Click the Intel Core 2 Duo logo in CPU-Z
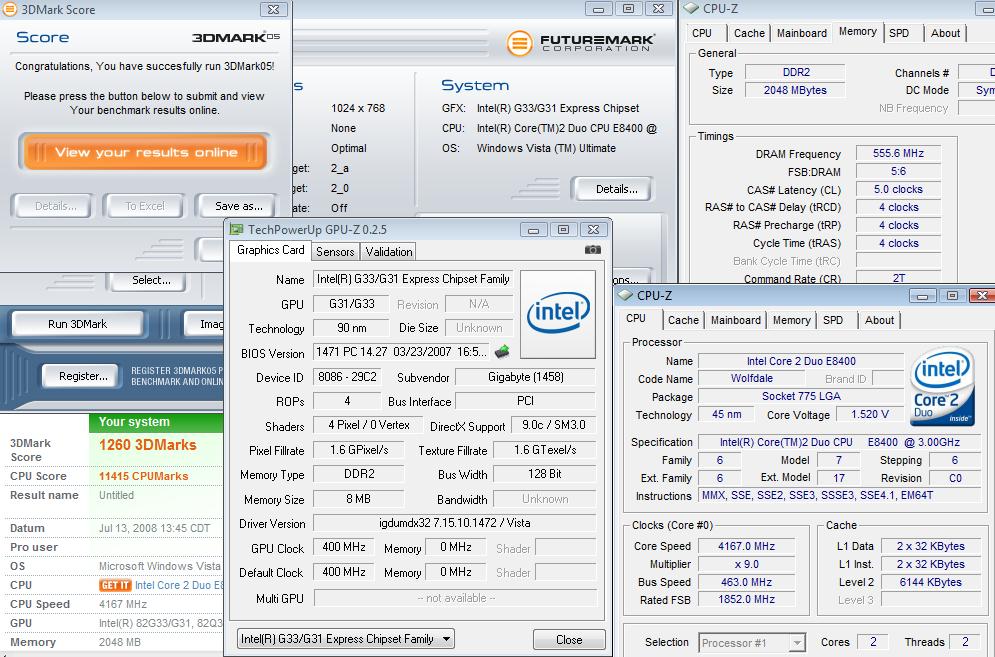Screen dimensions: 995x657 pos(942,387)
